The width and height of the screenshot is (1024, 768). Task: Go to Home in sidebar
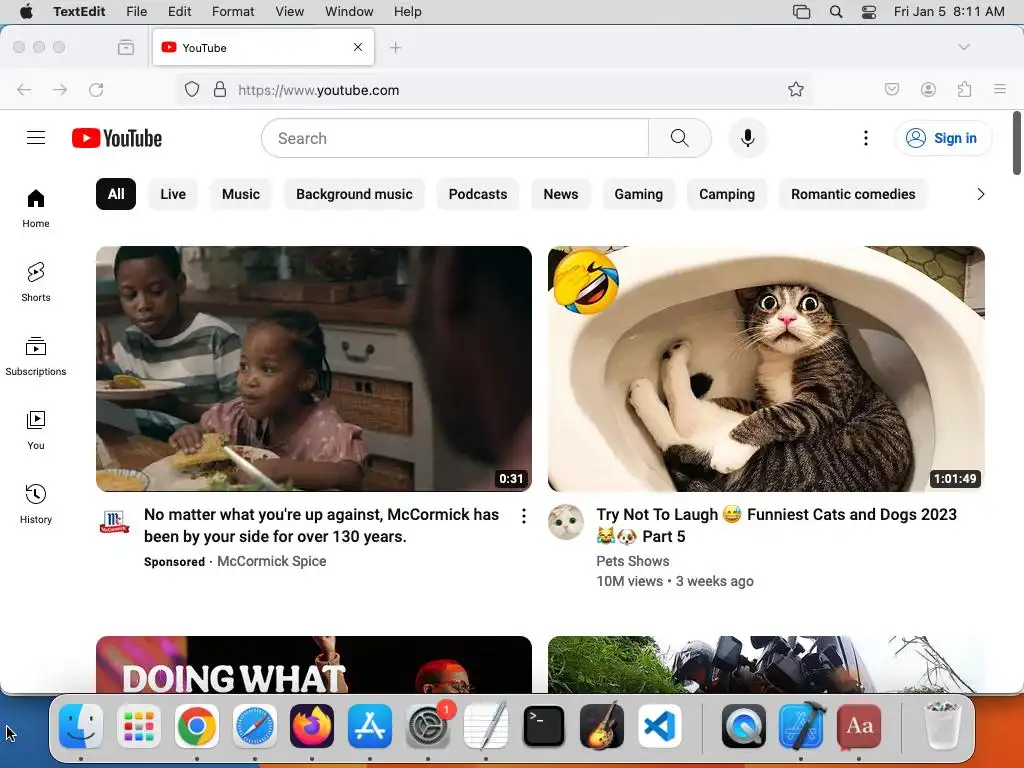36,208
